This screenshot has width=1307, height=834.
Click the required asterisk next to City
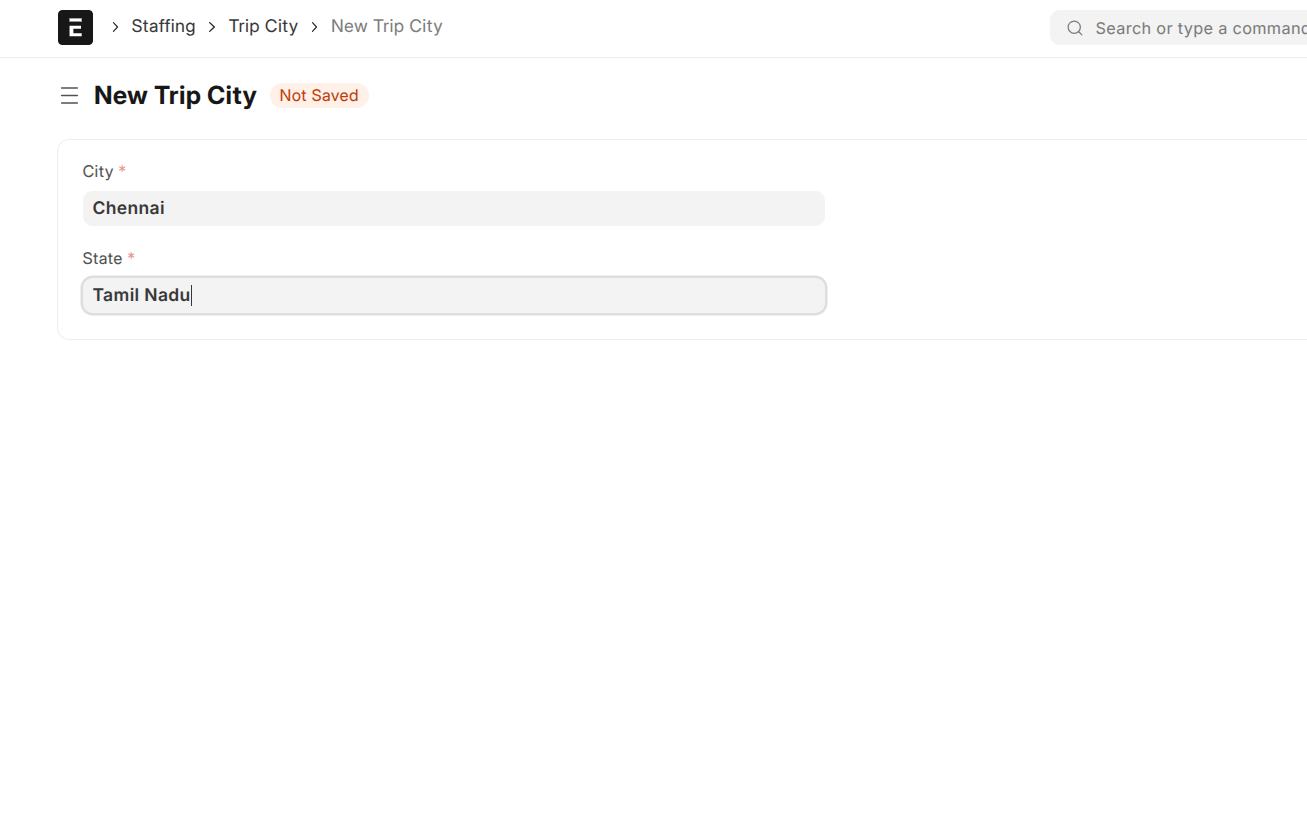tap(121, 170)
